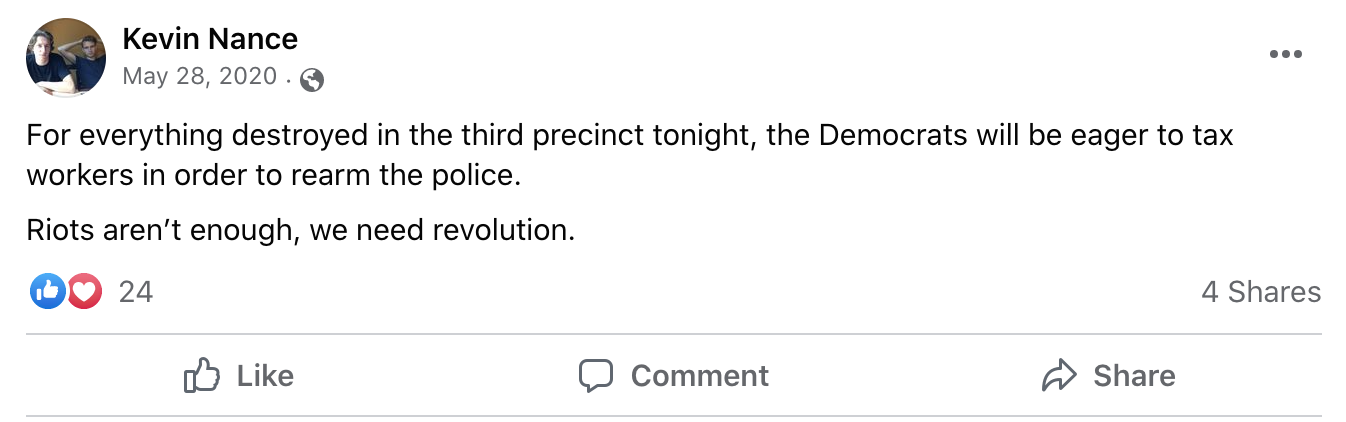The height and width of the screenshot is (422, 1346).
Task: Click the speech bubble icon beside Comment
Action: (x=595, y=376)
